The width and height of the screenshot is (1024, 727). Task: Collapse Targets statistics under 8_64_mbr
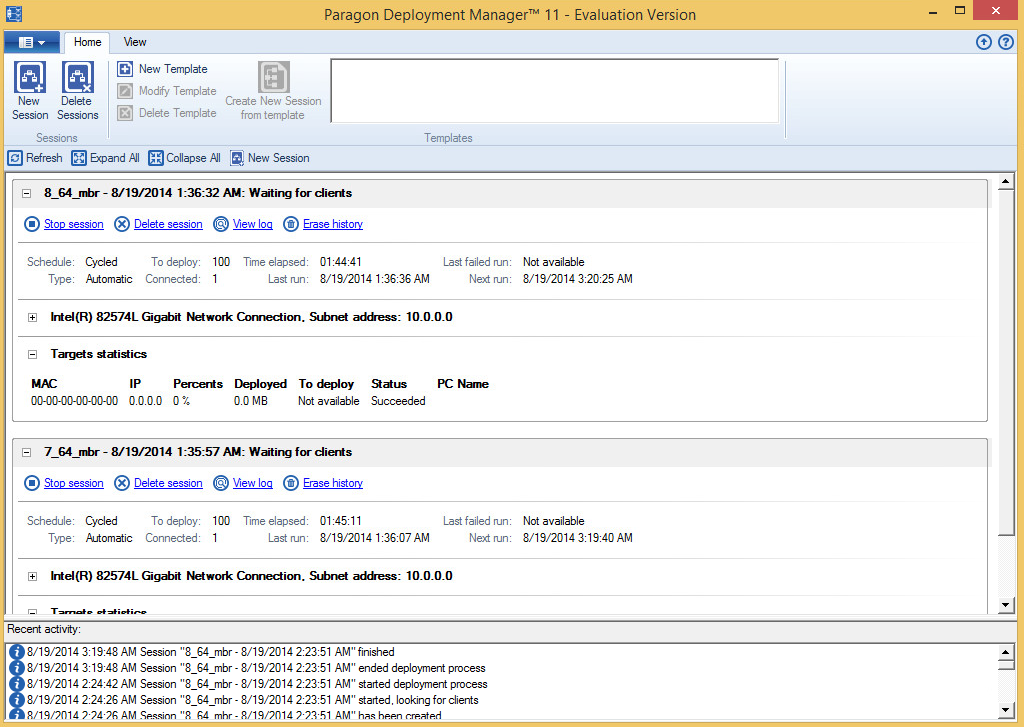(x=33, y=355)
